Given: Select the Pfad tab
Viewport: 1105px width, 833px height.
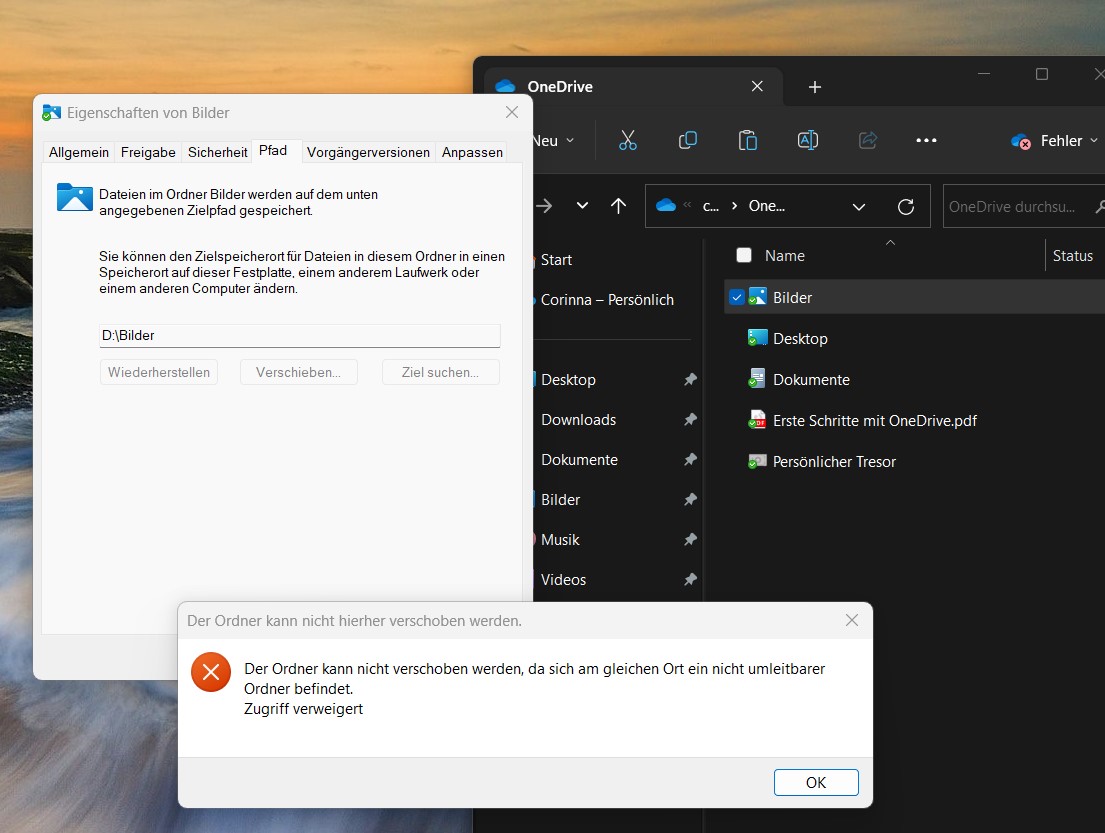Looking at the screenshot, I should 273,151.
